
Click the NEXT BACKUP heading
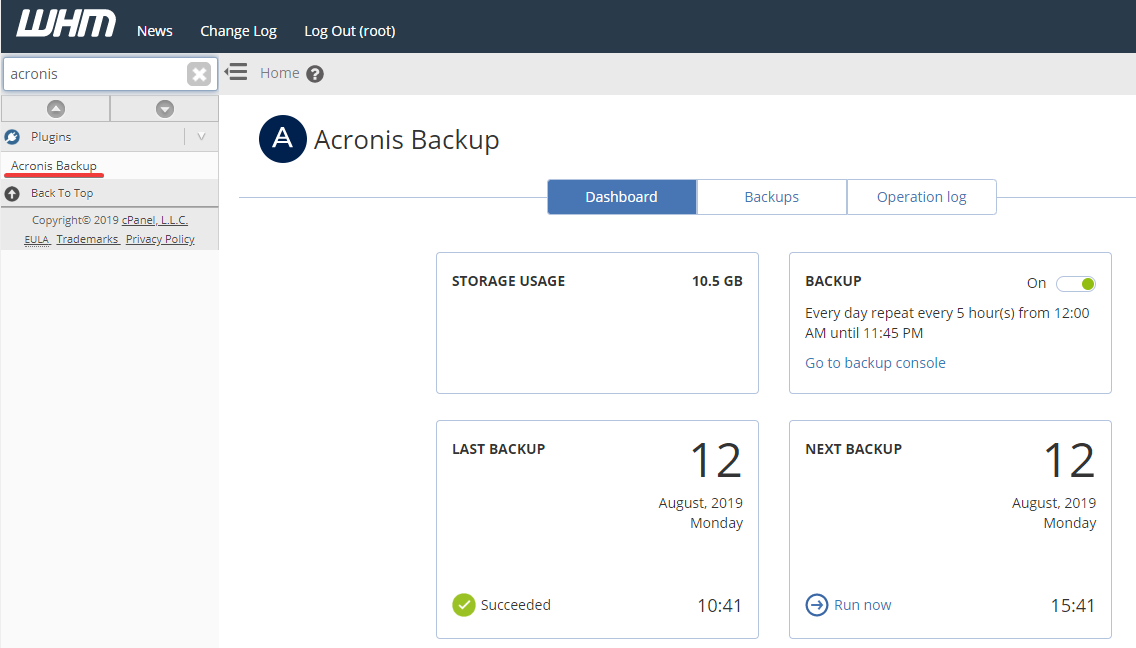(x=853, y=449)
